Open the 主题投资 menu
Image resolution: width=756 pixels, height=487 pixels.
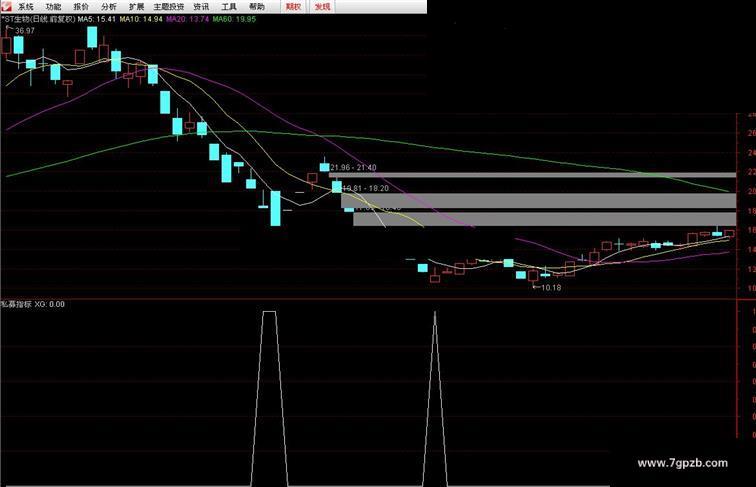pyautogui.click(x=169, y=7)
